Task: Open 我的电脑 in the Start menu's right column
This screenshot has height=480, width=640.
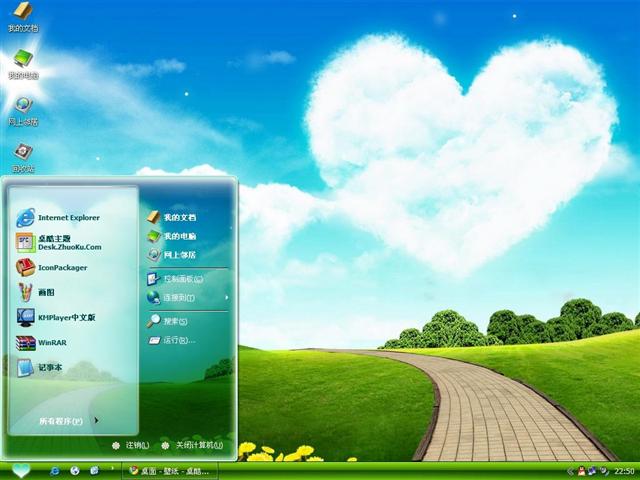Action: [x=172, y=236]
